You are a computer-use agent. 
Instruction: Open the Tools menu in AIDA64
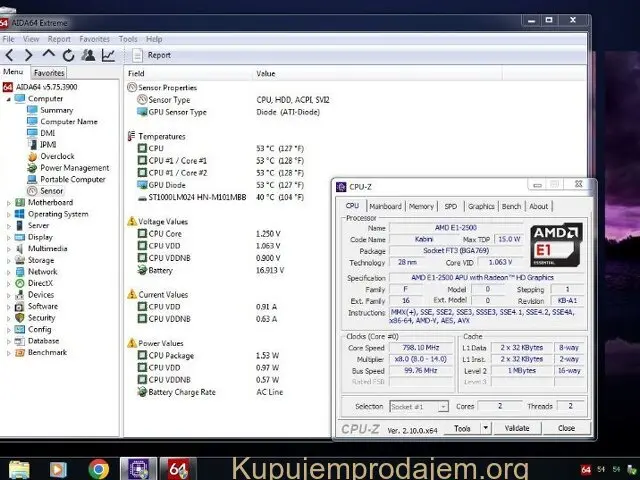(128, 39)
